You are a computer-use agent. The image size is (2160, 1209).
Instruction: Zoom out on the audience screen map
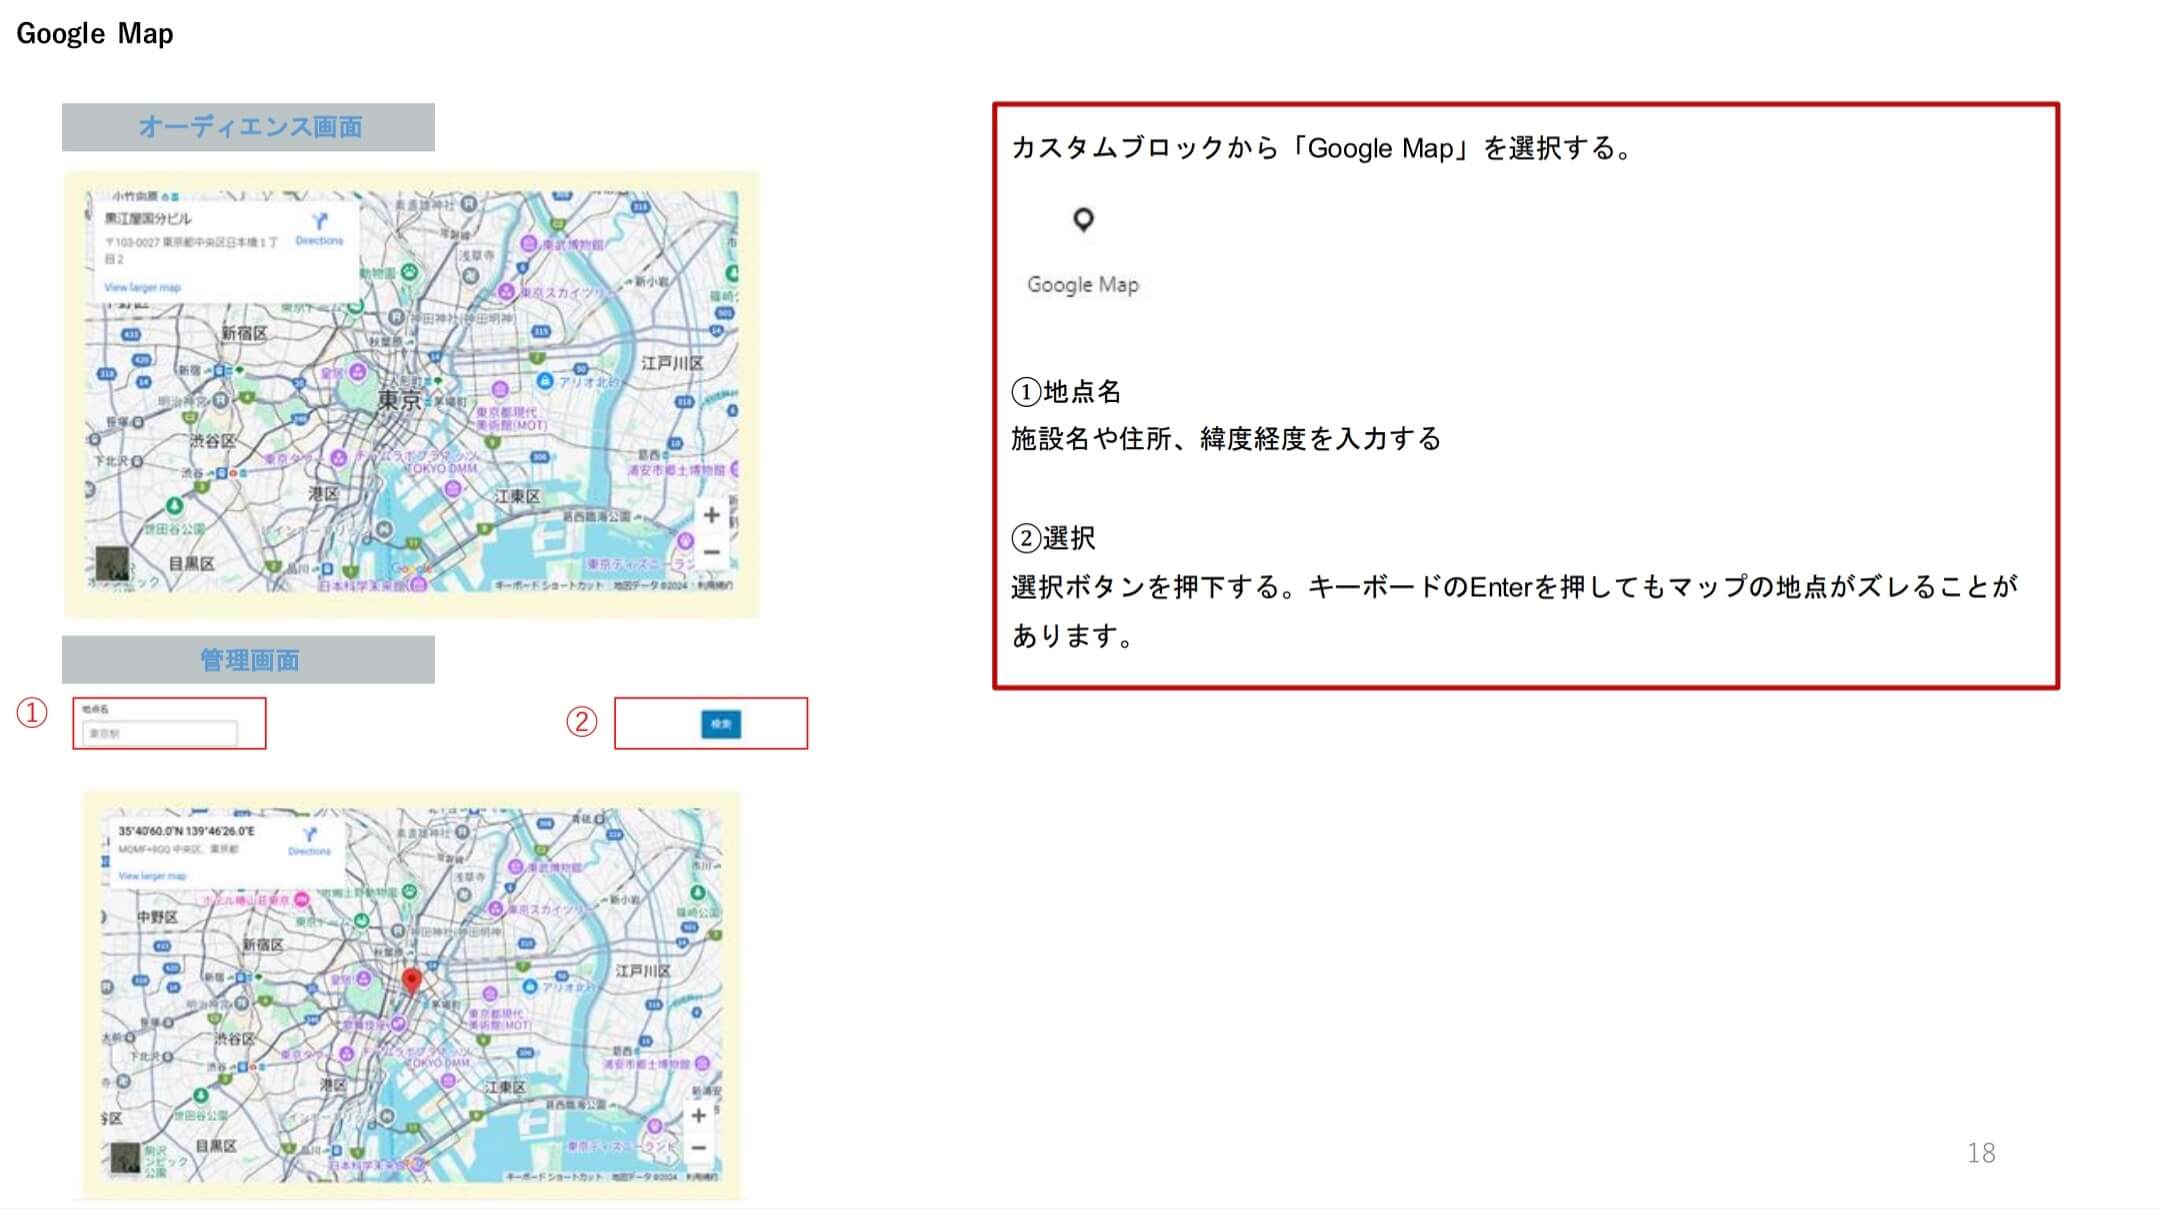point(711,552)
